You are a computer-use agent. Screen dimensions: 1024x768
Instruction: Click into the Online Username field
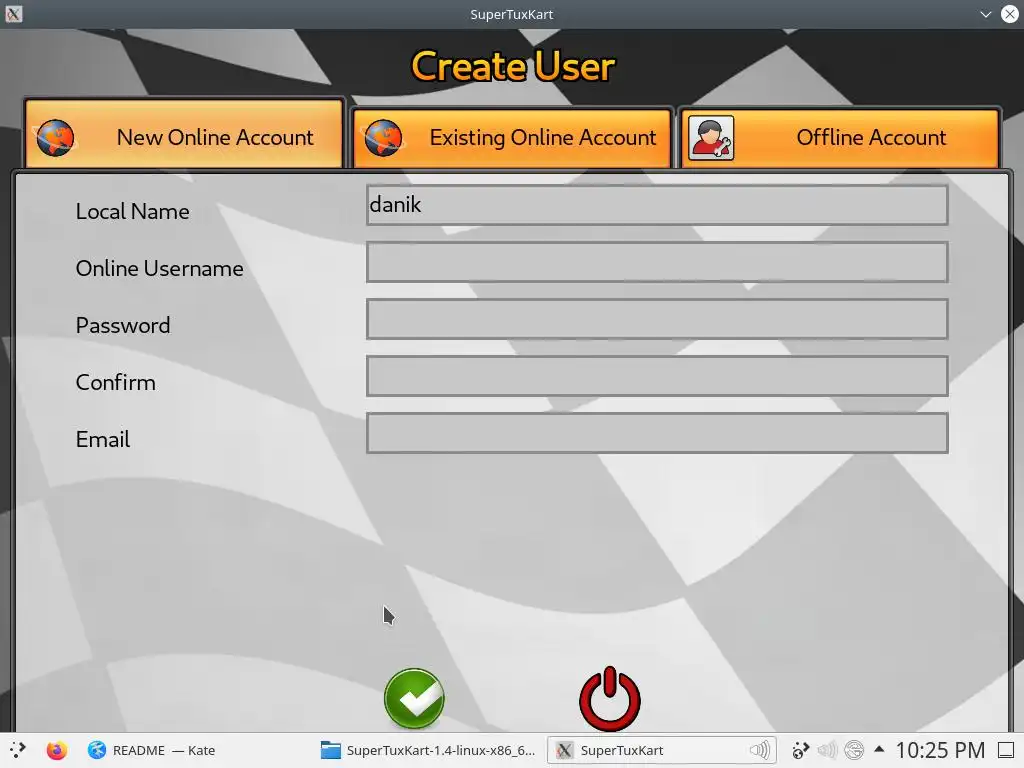657,262
